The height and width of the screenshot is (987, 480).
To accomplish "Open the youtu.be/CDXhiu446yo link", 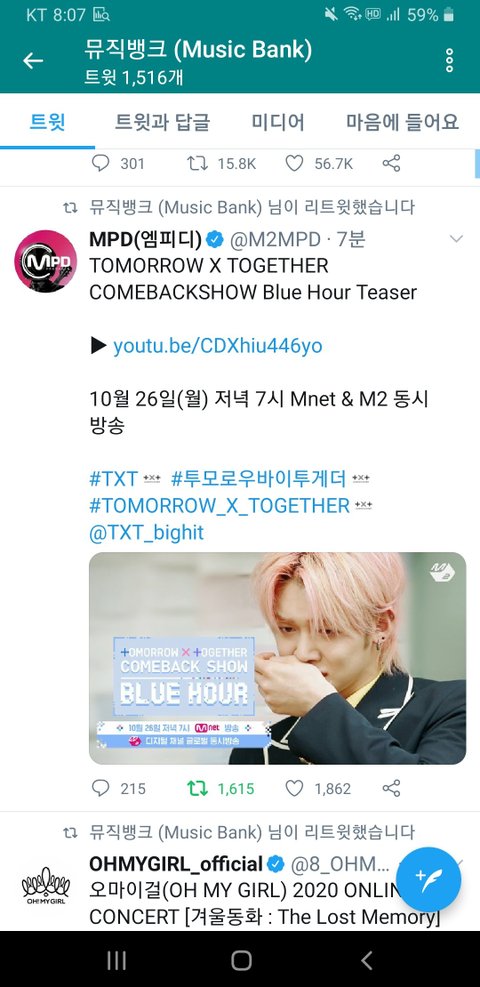I will [x=218, y=346].
